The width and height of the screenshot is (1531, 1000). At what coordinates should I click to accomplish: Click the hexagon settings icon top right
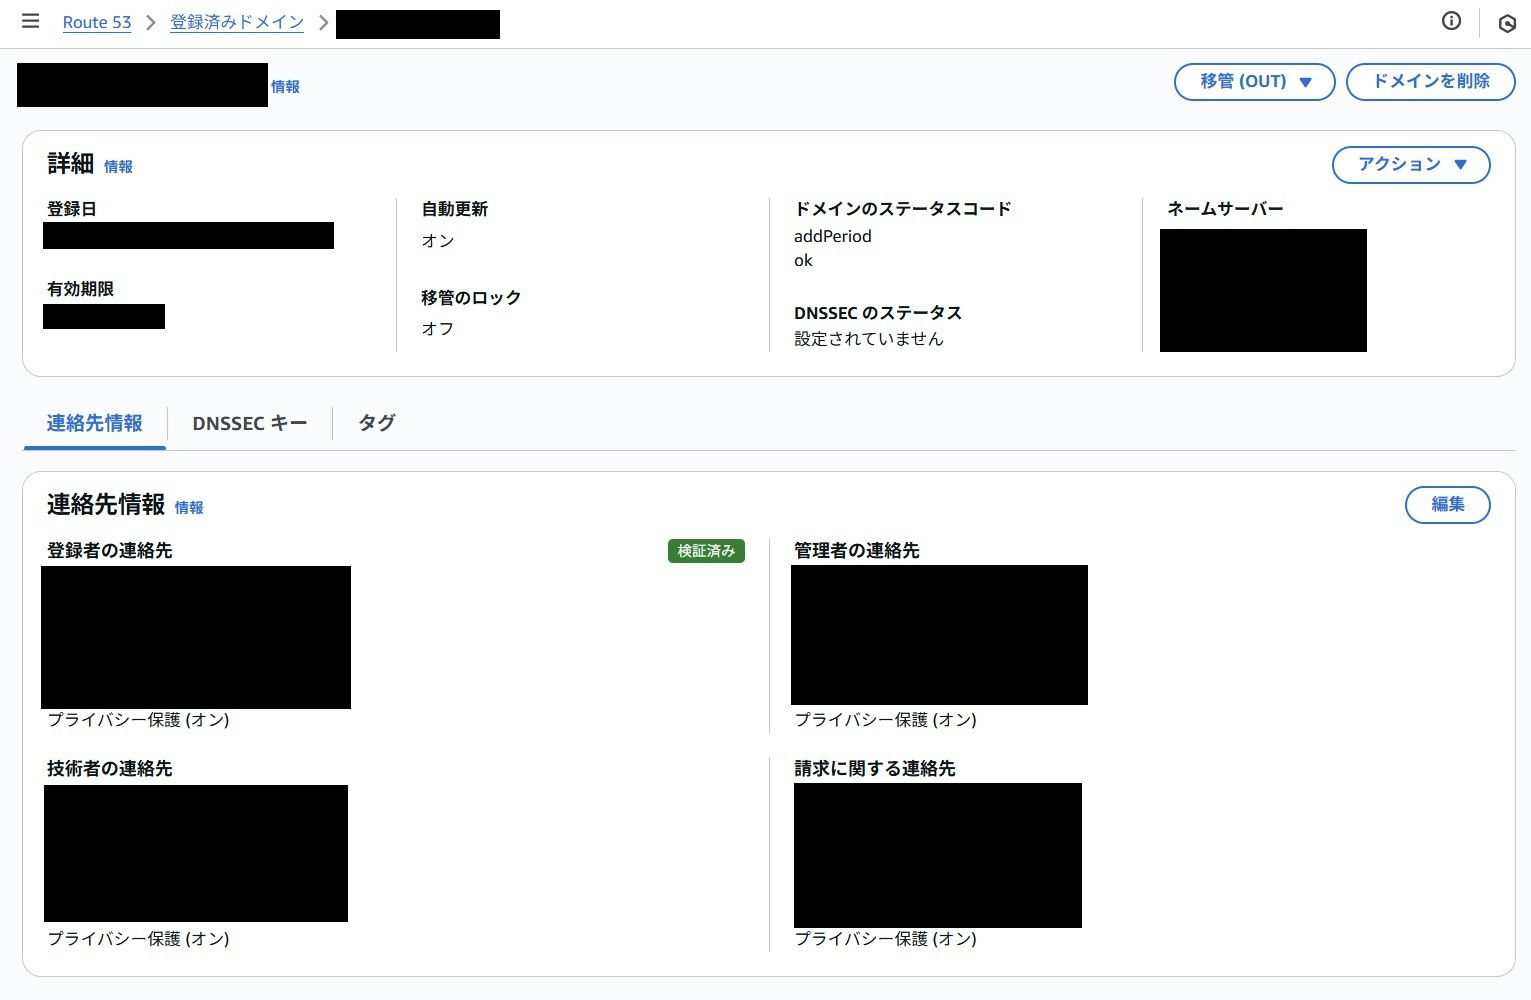click(x=1507, y=23)
